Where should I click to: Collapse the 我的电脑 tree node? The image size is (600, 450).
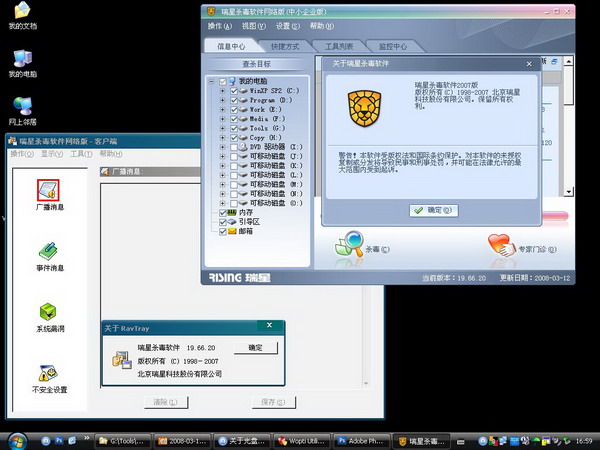click(211, 82)
